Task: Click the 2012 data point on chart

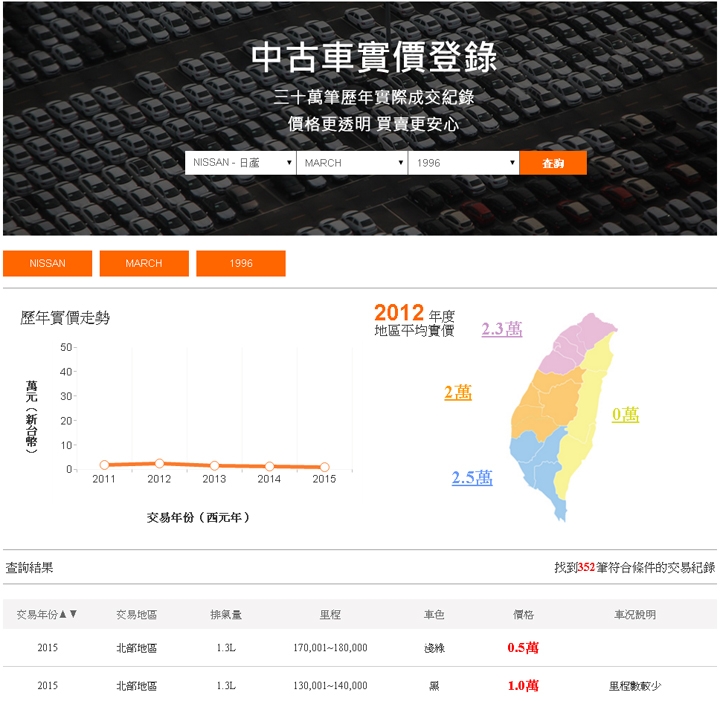Action: point(159,463)
